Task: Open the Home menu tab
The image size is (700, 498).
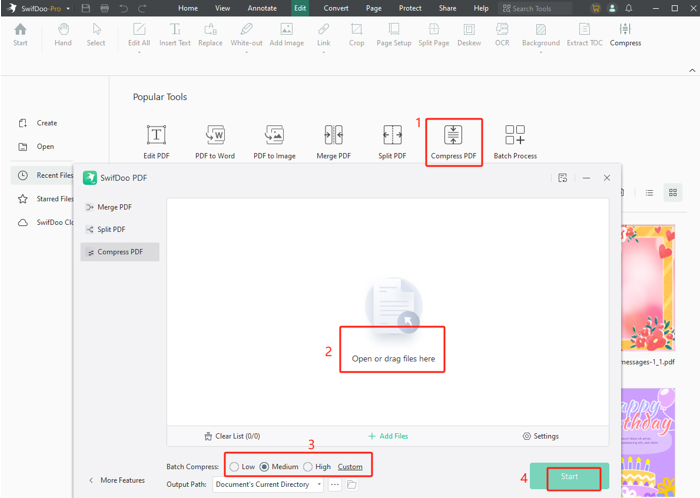Action: pyautogui.click(x=188, y=8)
